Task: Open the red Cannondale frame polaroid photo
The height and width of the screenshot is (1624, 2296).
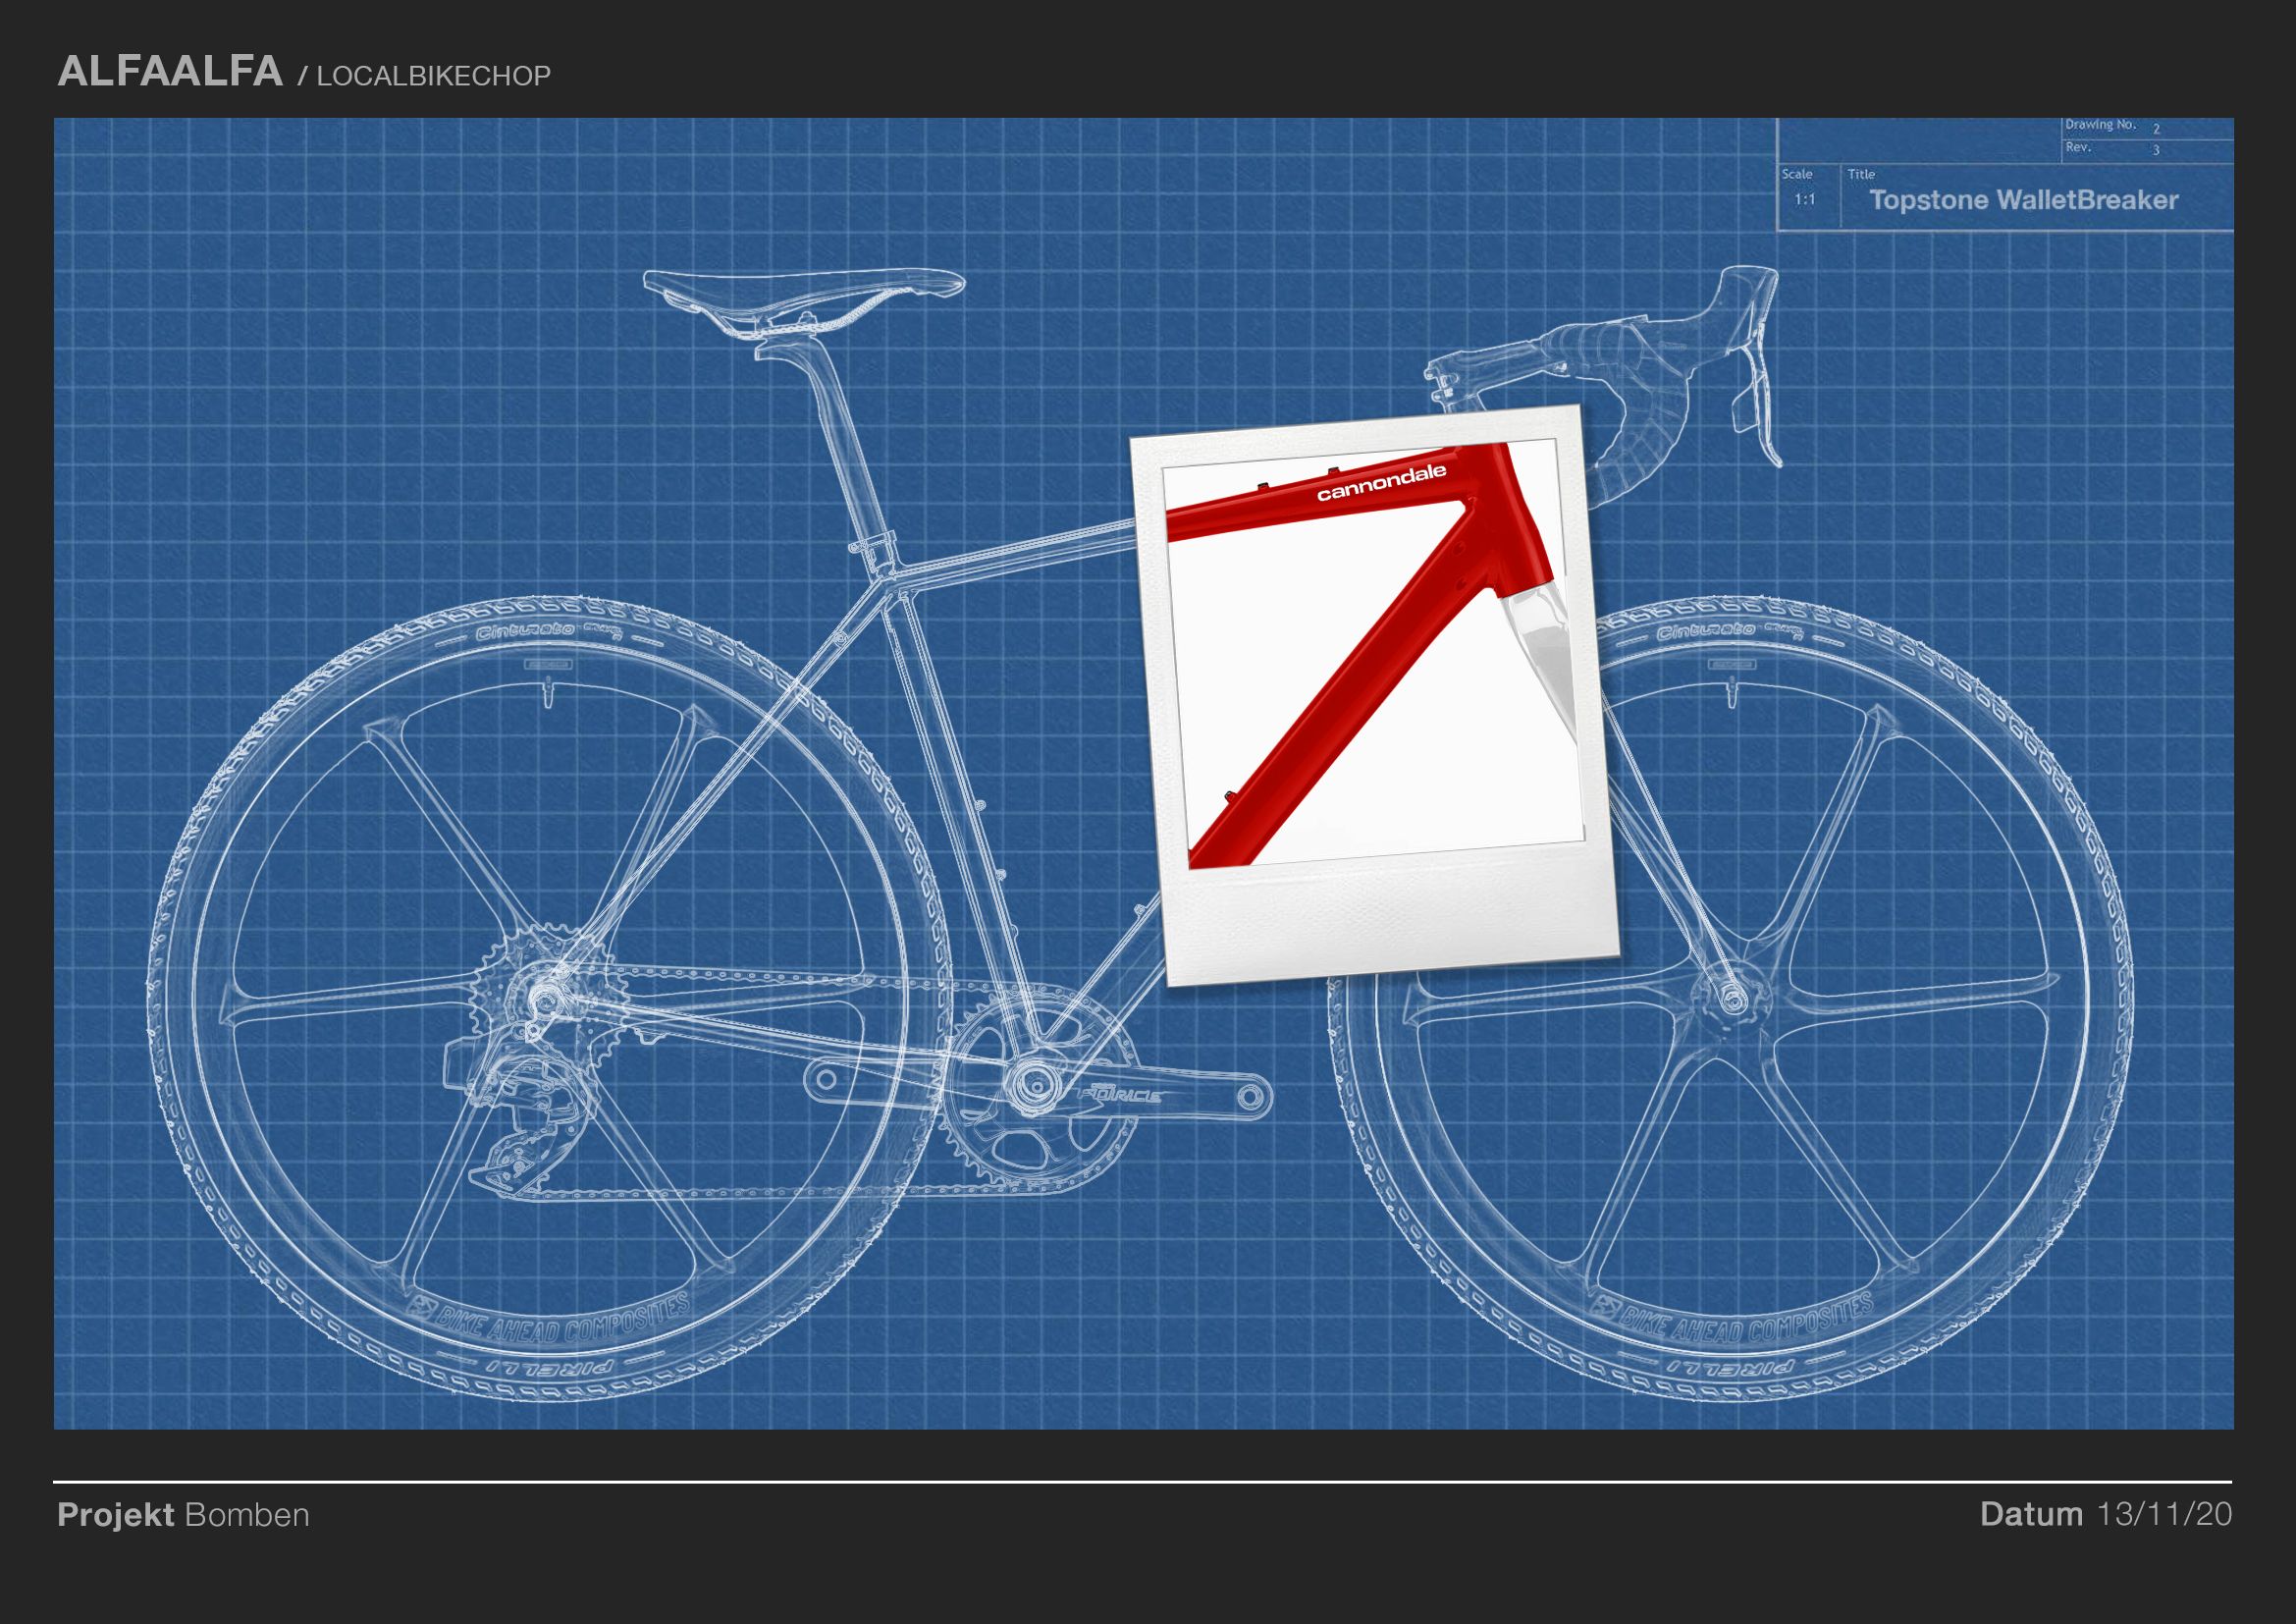Action: point(1376,695)
